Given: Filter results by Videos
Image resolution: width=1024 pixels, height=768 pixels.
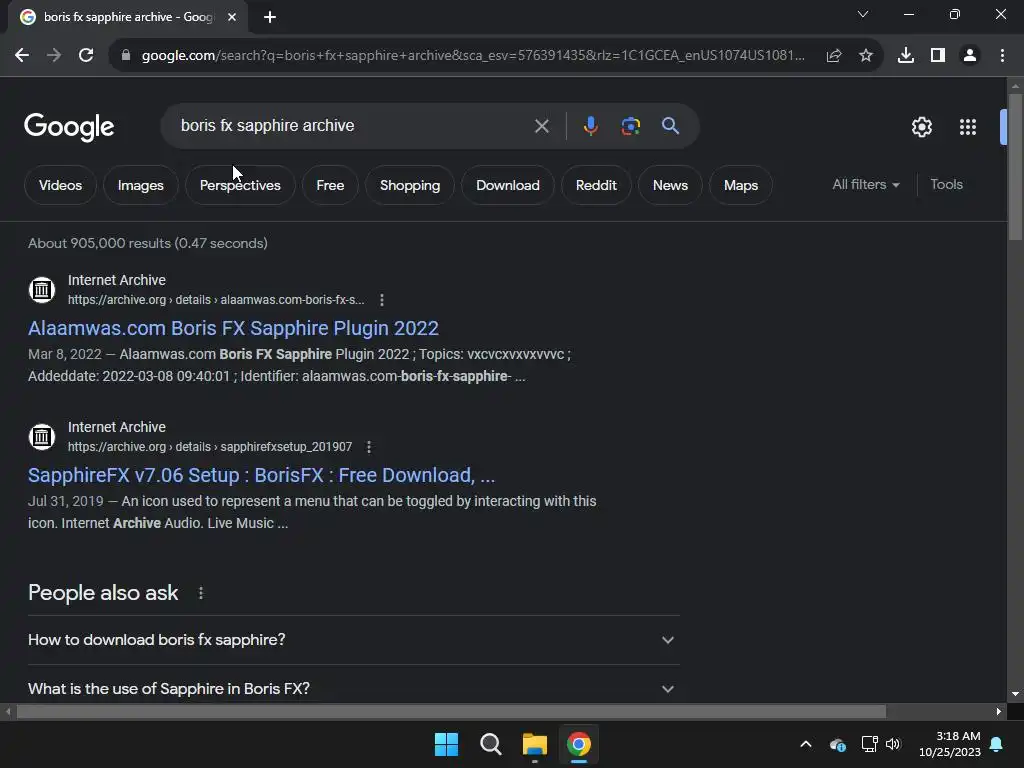Looking at the screenshot, I should [x=60, y=185].
